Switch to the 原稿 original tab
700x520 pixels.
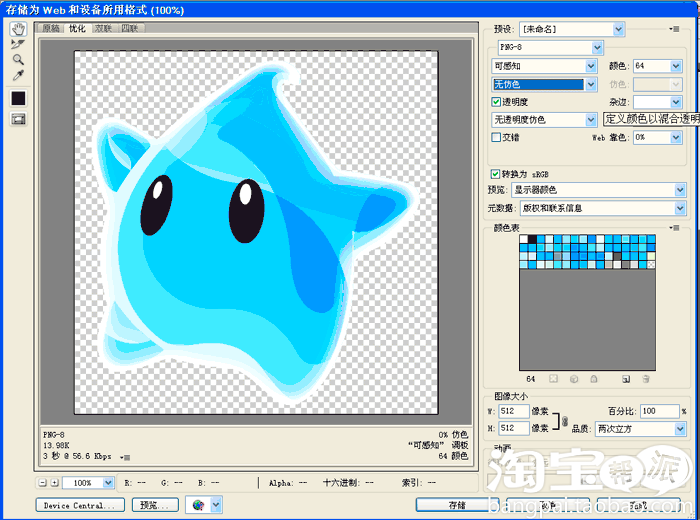tap(51, 28)
